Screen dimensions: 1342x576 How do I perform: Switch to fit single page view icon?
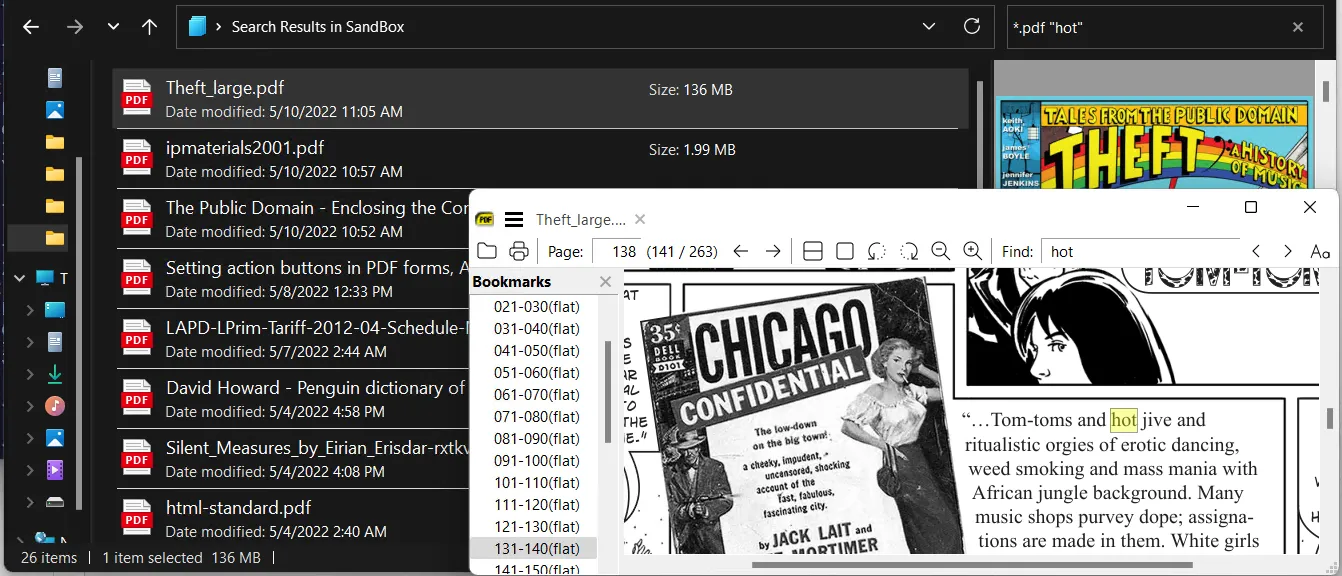click(x=845, y=251)
